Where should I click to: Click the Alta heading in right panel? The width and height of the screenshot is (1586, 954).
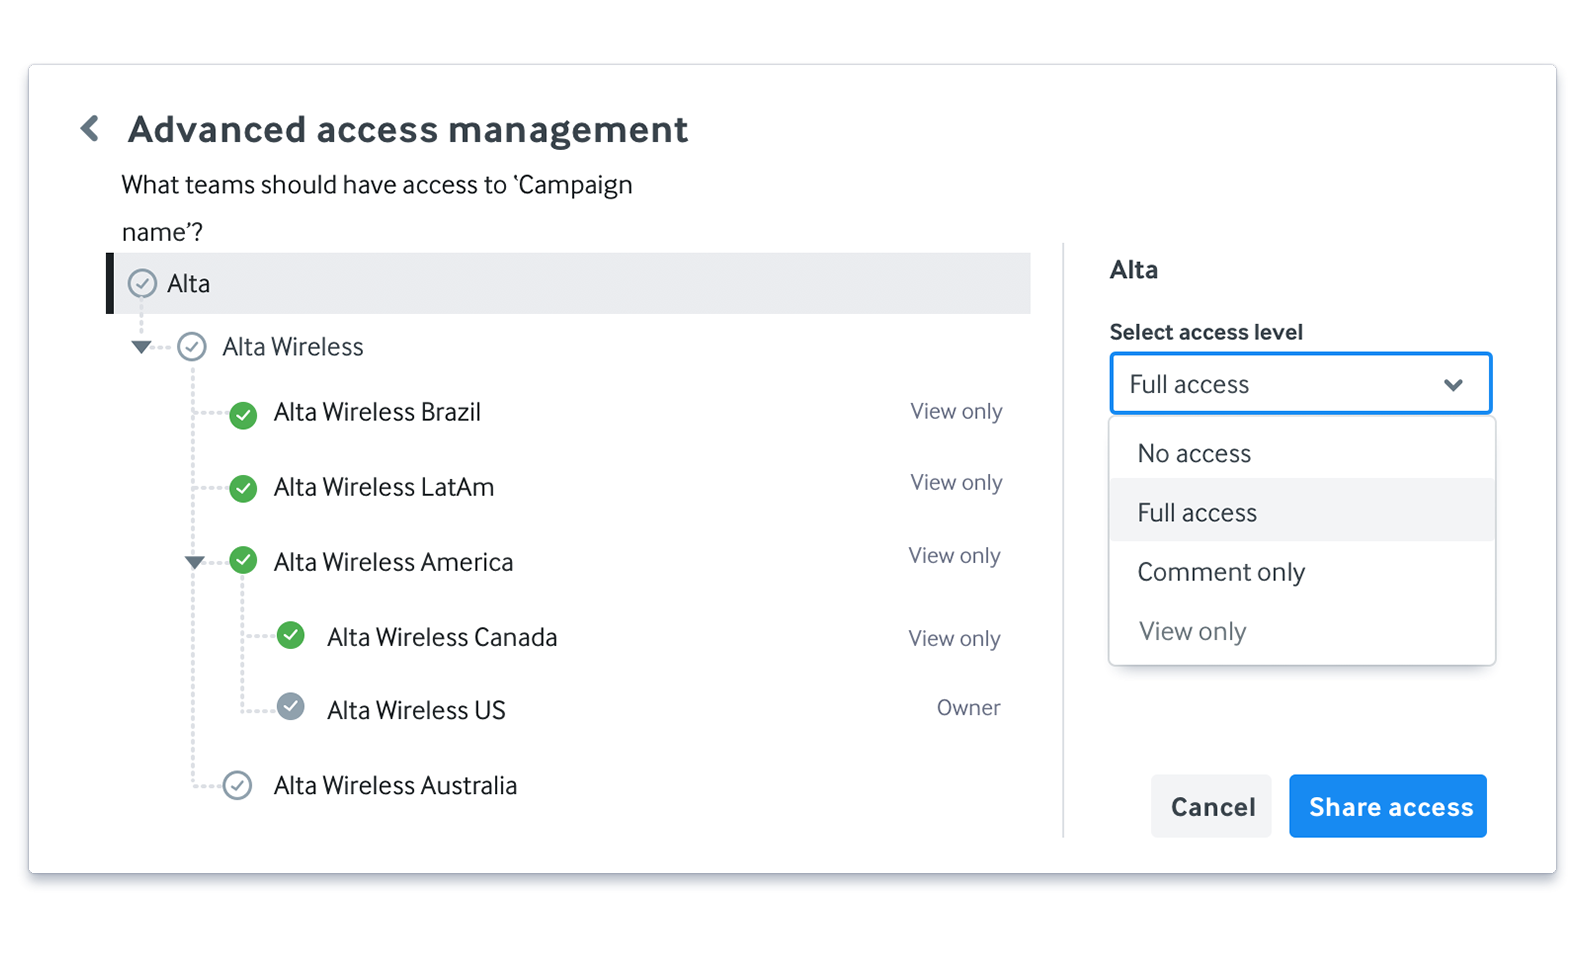click(x=1134, y=270)
